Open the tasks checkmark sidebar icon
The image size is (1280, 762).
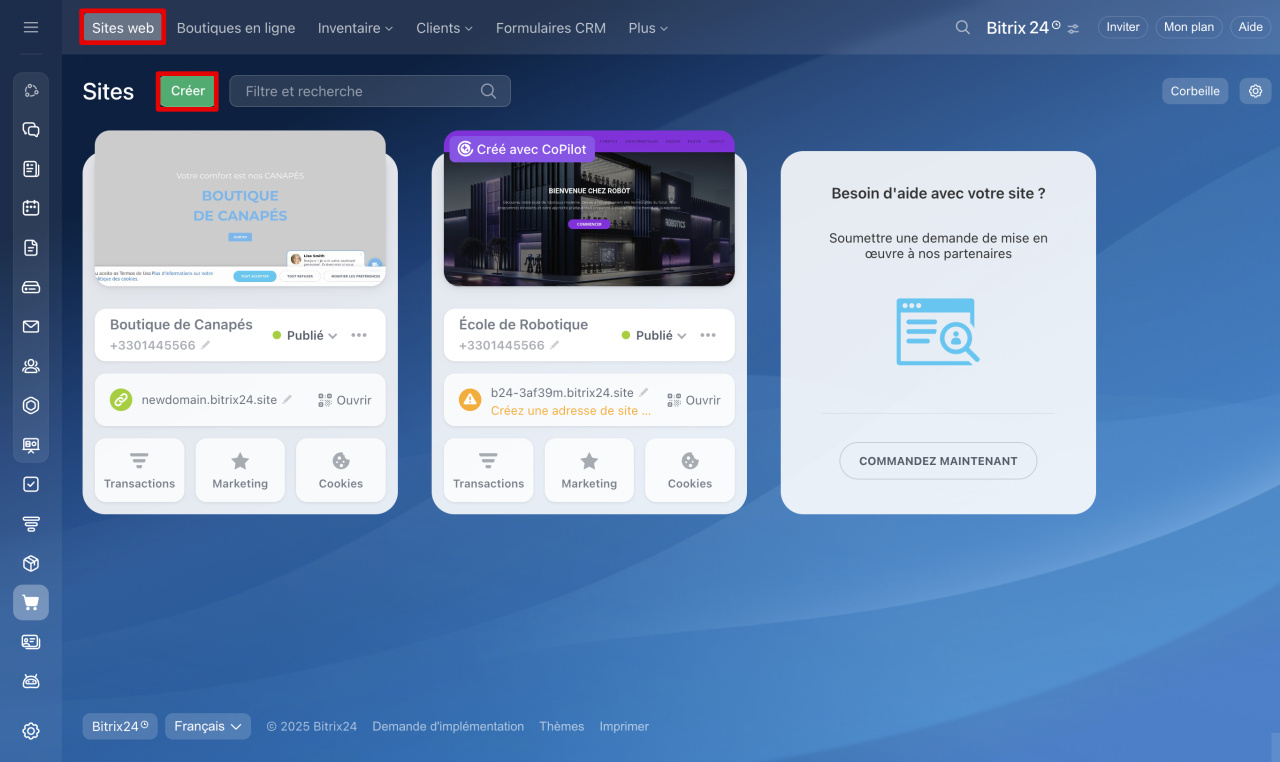tap(31, 484)
